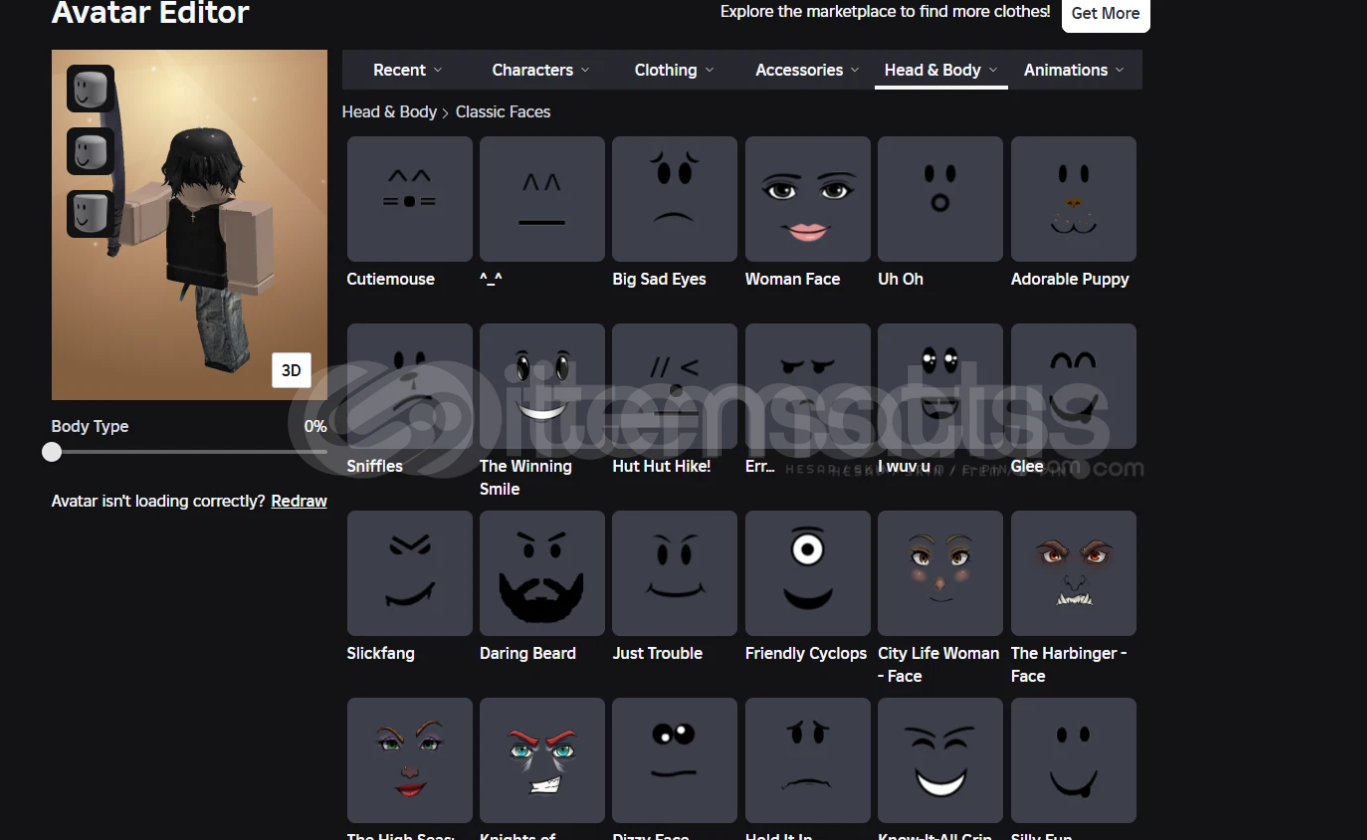Select the Err... face

pyautogui.click(x=808, y=386)
